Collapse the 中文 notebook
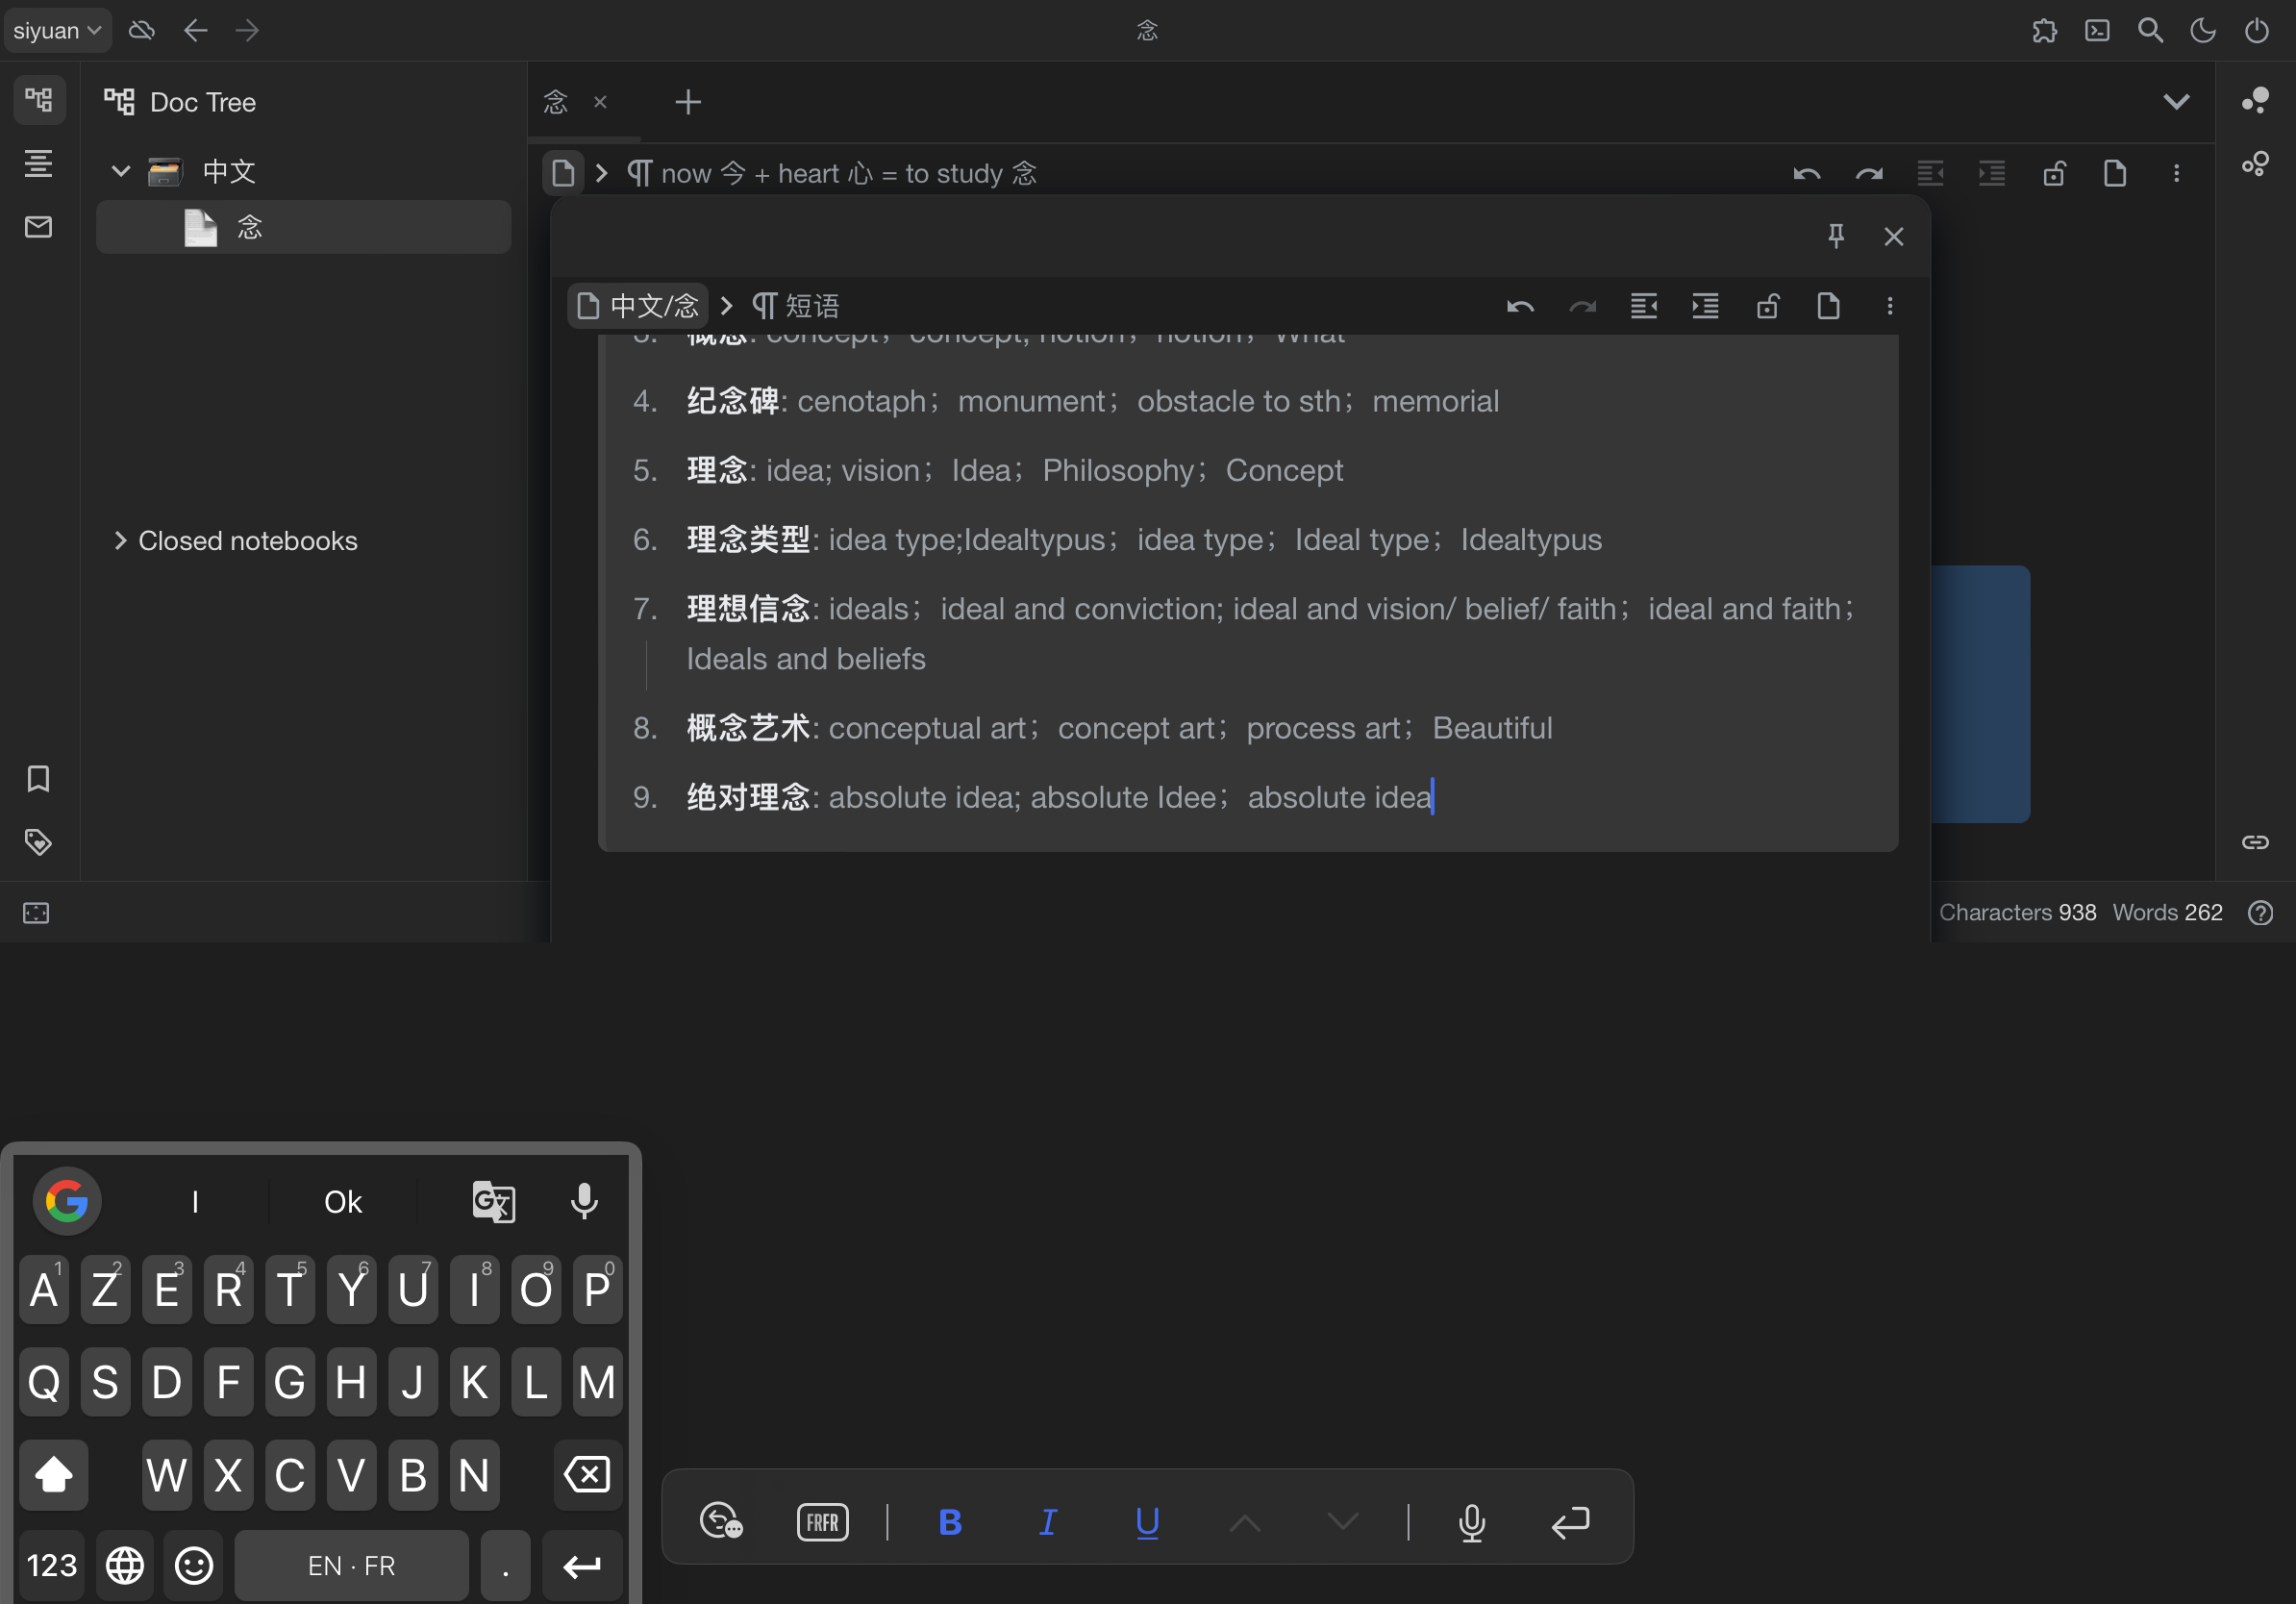Viewport: 2296px width, 1604px height. coord(120,171)
